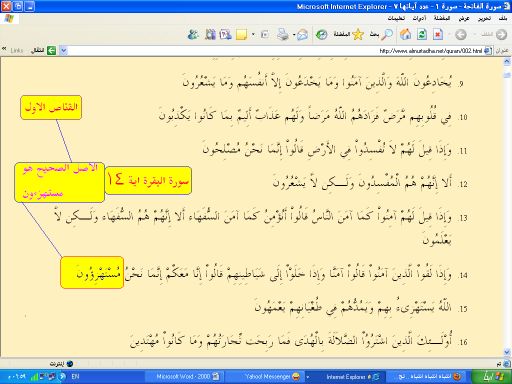Expand hidden tray icons with the round arrow
Image resolution: width=512 pixels, height=384 pixels.
coord(62,377)
